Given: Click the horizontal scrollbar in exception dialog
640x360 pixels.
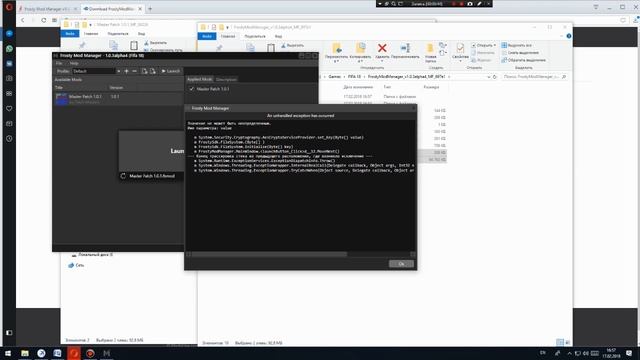Looking at the screenshot, I should click(269, 254).
